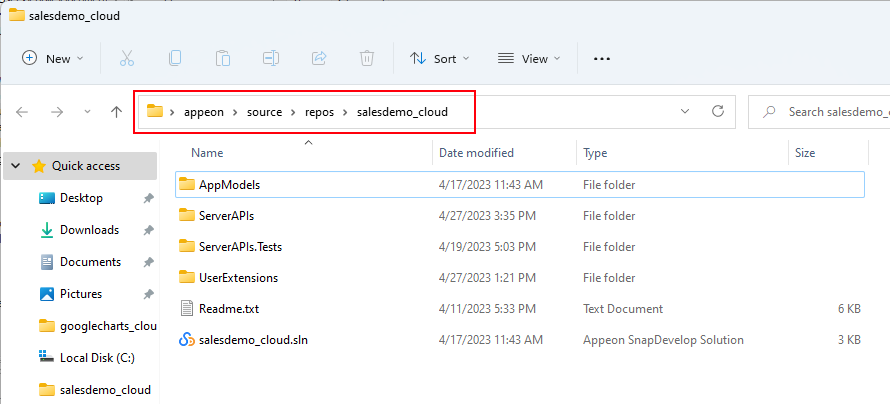Viewport: 890px width, 404px height.
Task: Open the See more ellipsis menu
Action: tap(601, 58)
